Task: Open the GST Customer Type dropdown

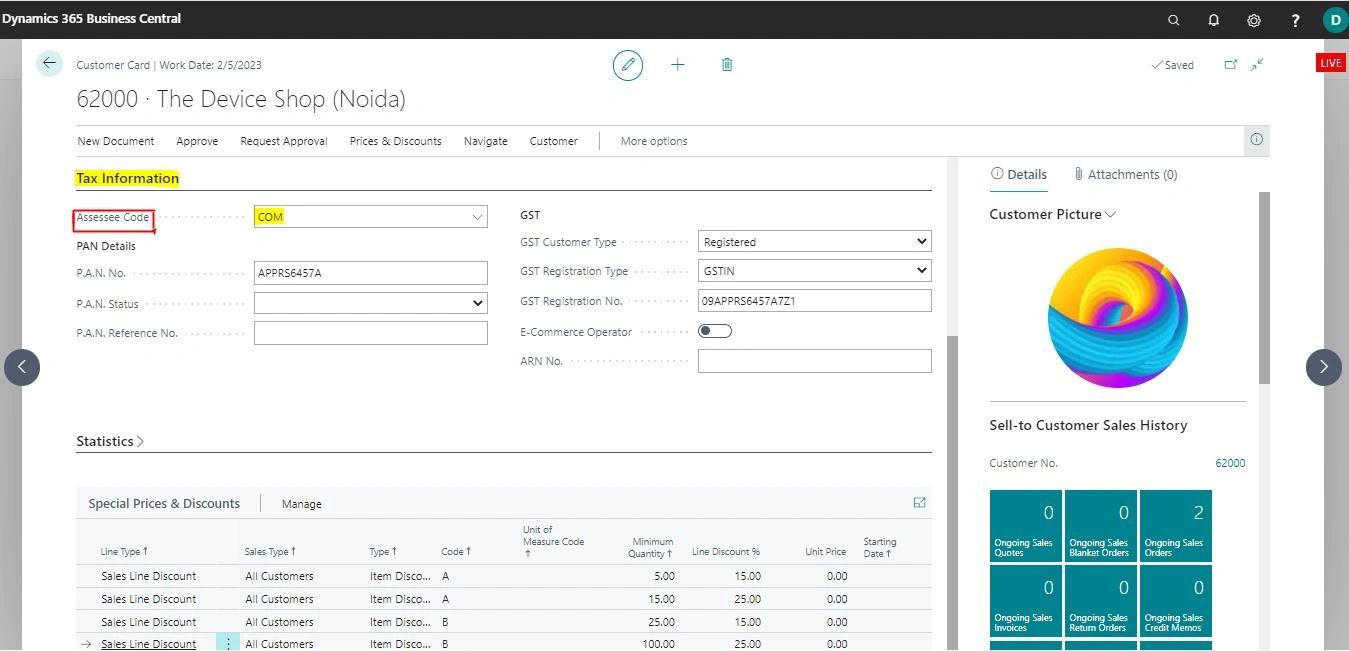Action: click(814, 242)
